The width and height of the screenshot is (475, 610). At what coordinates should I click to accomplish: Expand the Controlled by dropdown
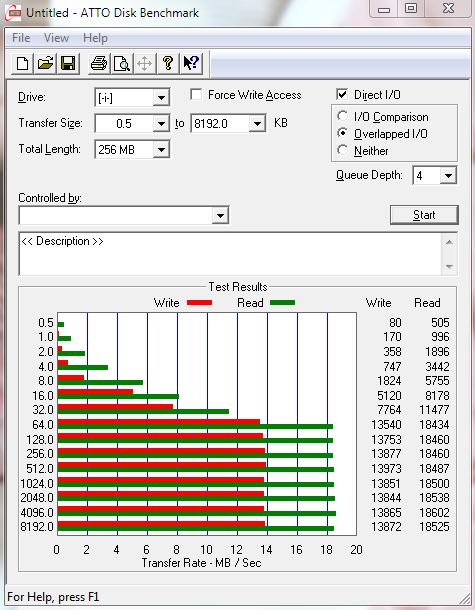click(220, 215)
